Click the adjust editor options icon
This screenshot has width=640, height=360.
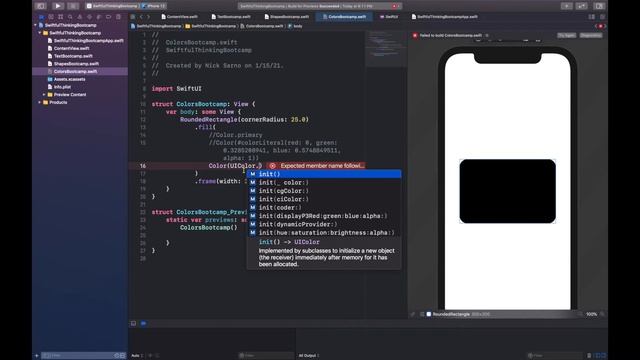pyautogui.click(x=592, y=17)
